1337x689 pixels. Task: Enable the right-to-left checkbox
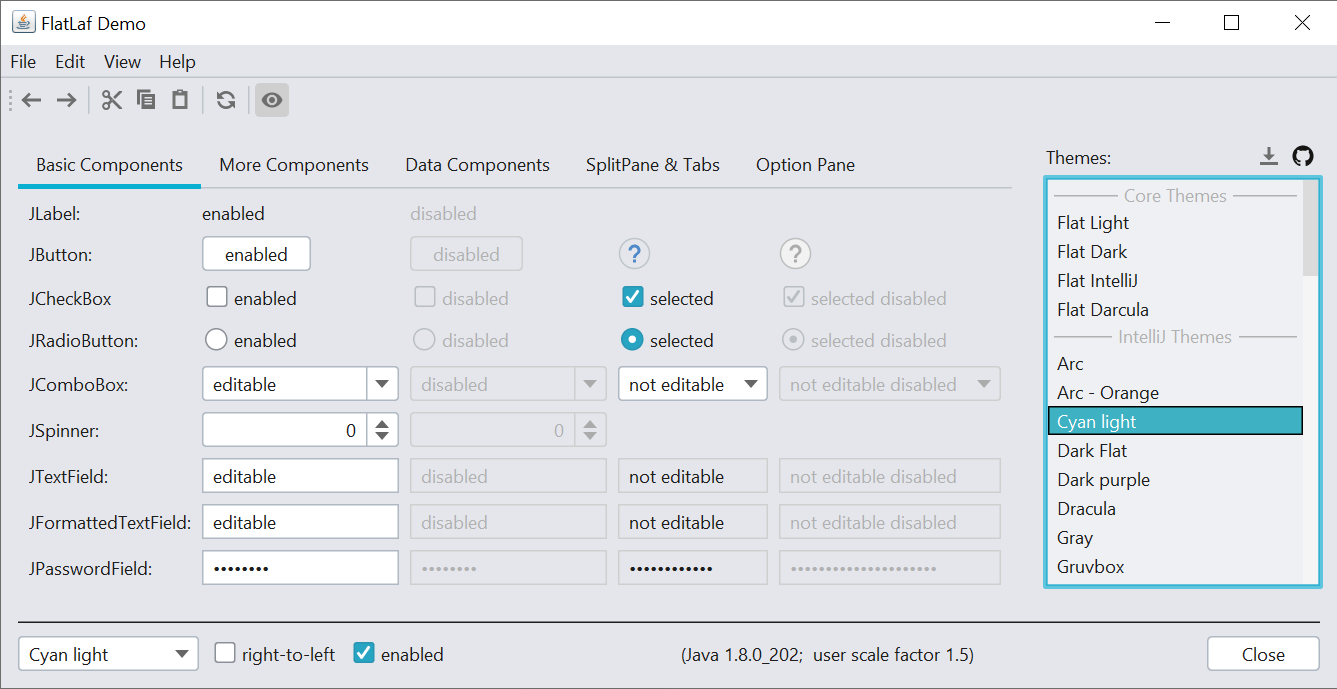(x=225, y=654)
